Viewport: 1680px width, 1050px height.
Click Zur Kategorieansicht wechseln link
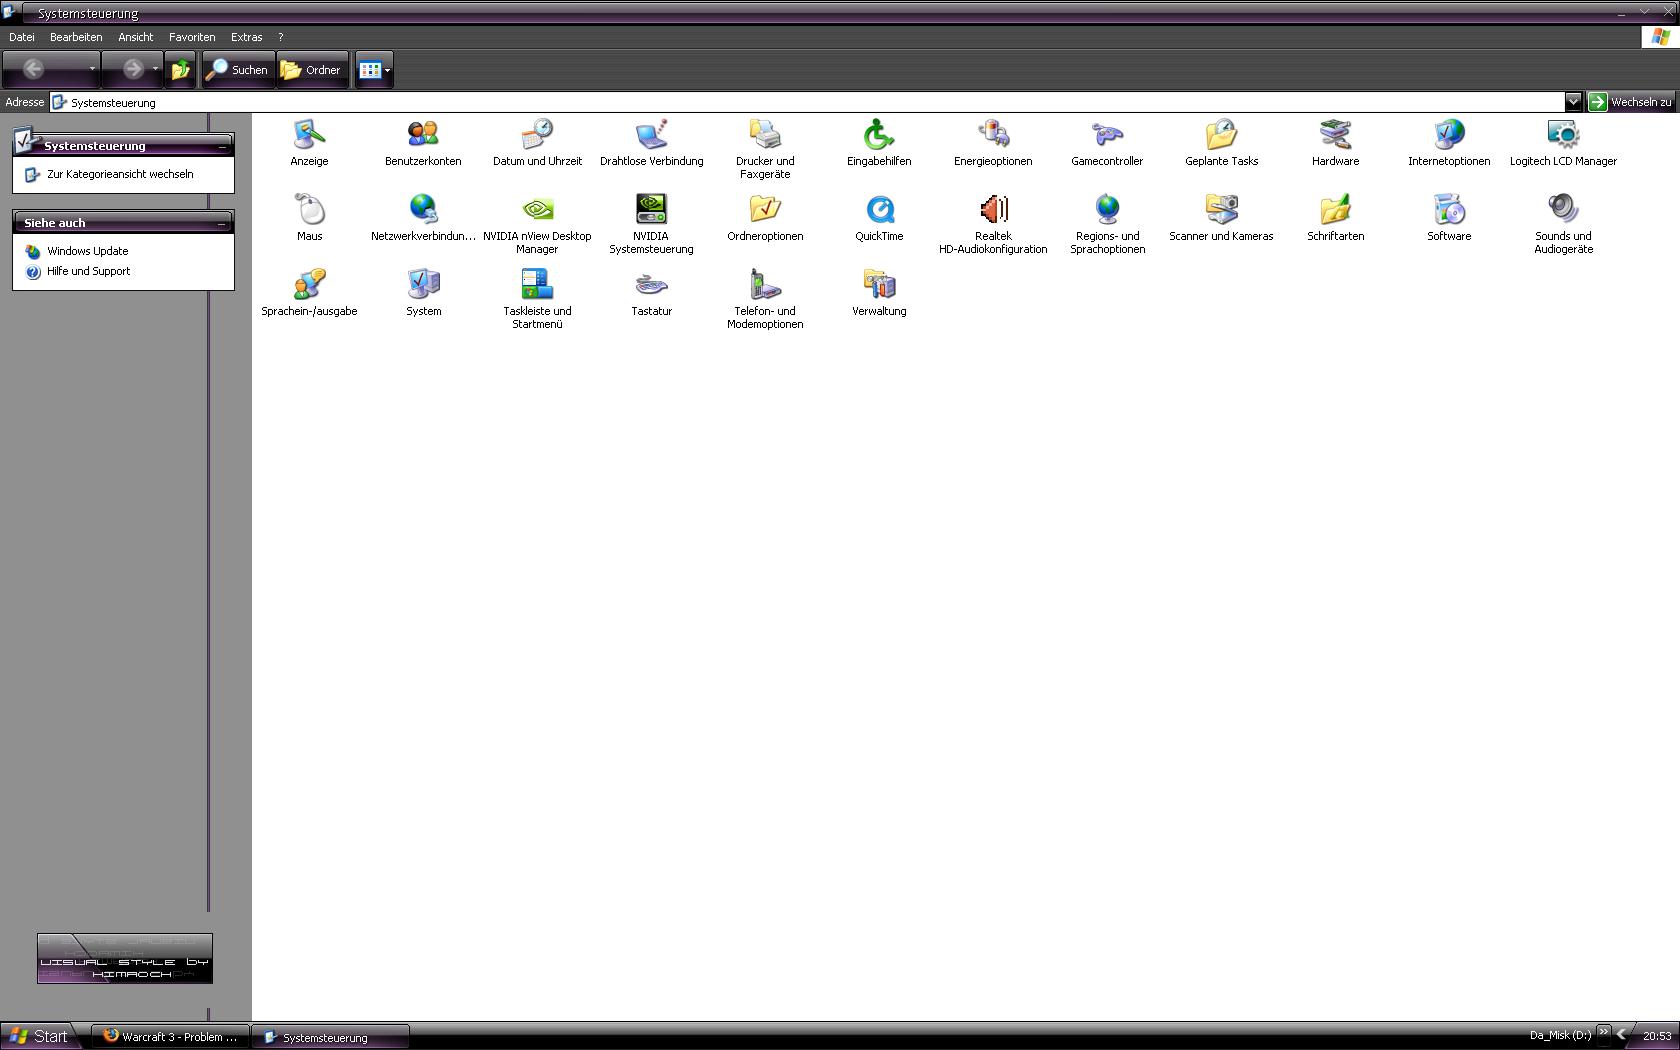120,174
